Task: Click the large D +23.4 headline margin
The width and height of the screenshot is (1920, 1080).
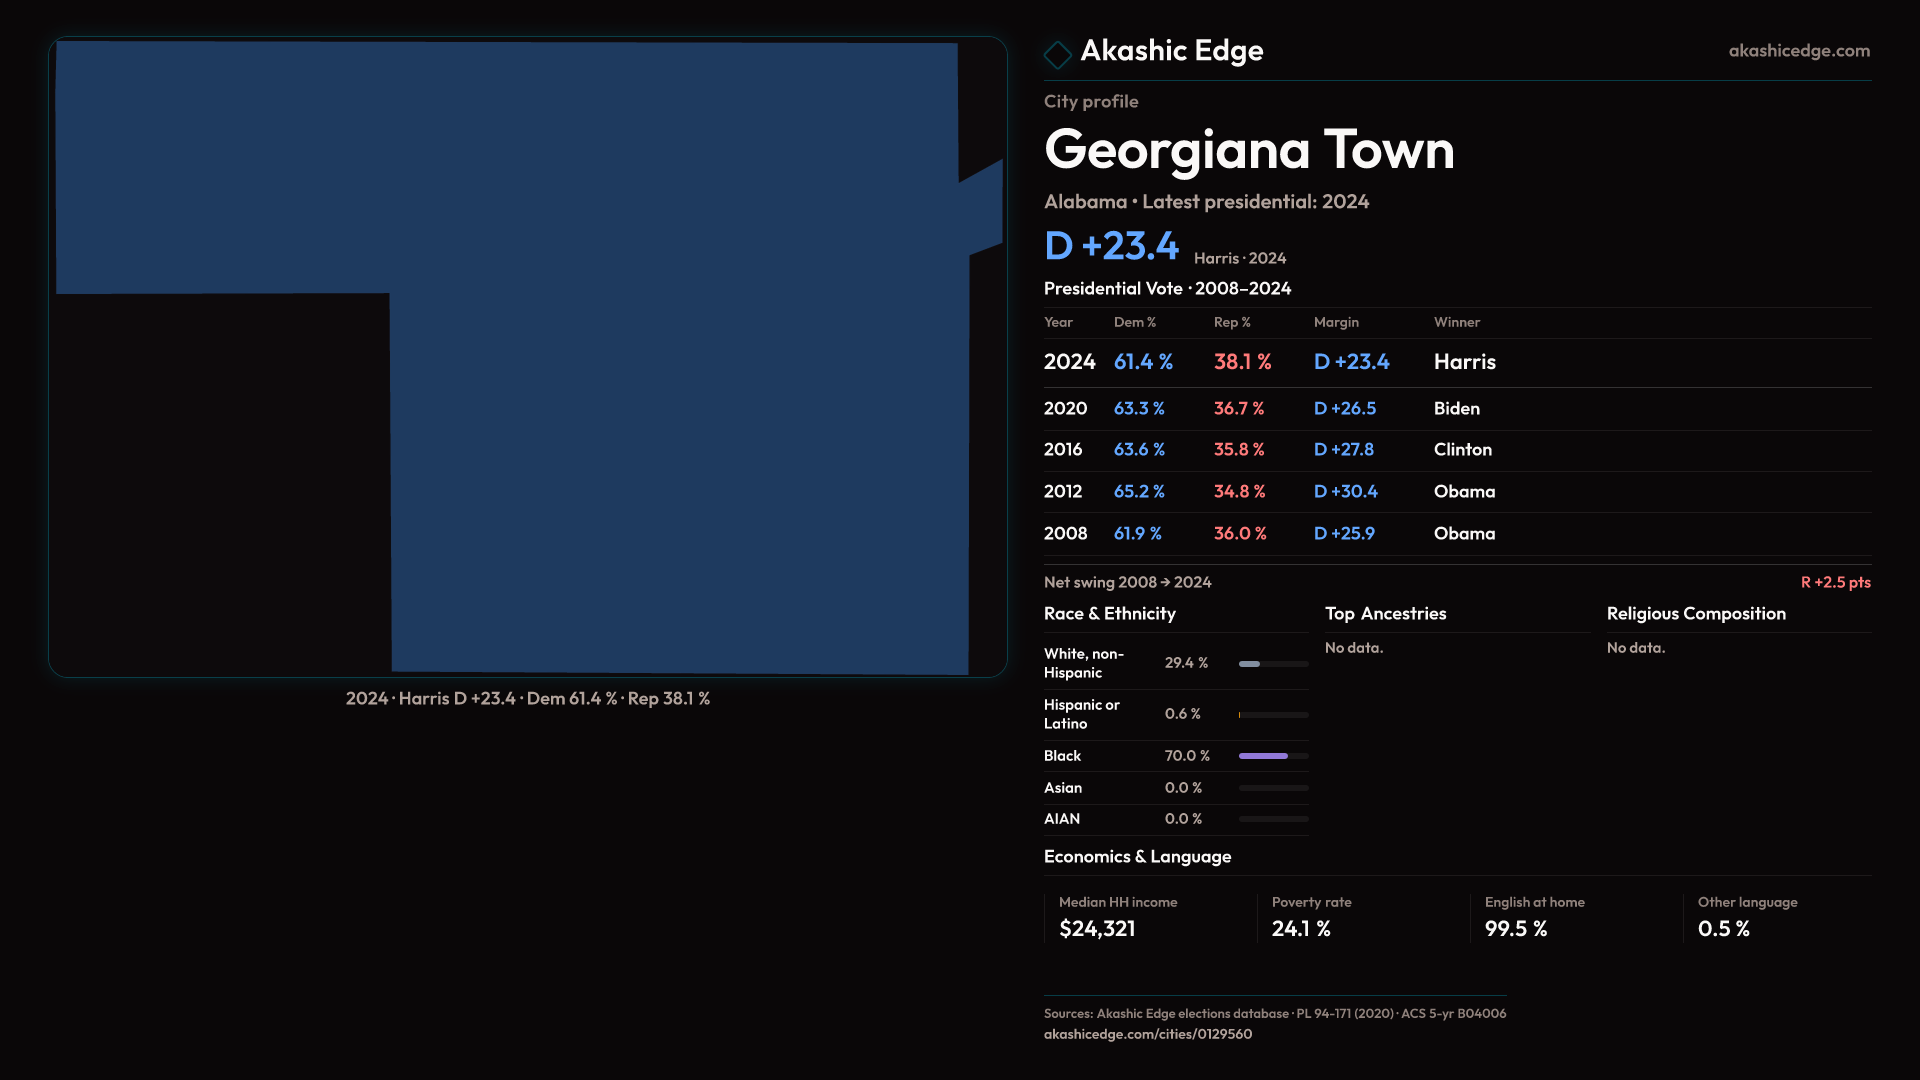Action: click(x=1111, y=246)
